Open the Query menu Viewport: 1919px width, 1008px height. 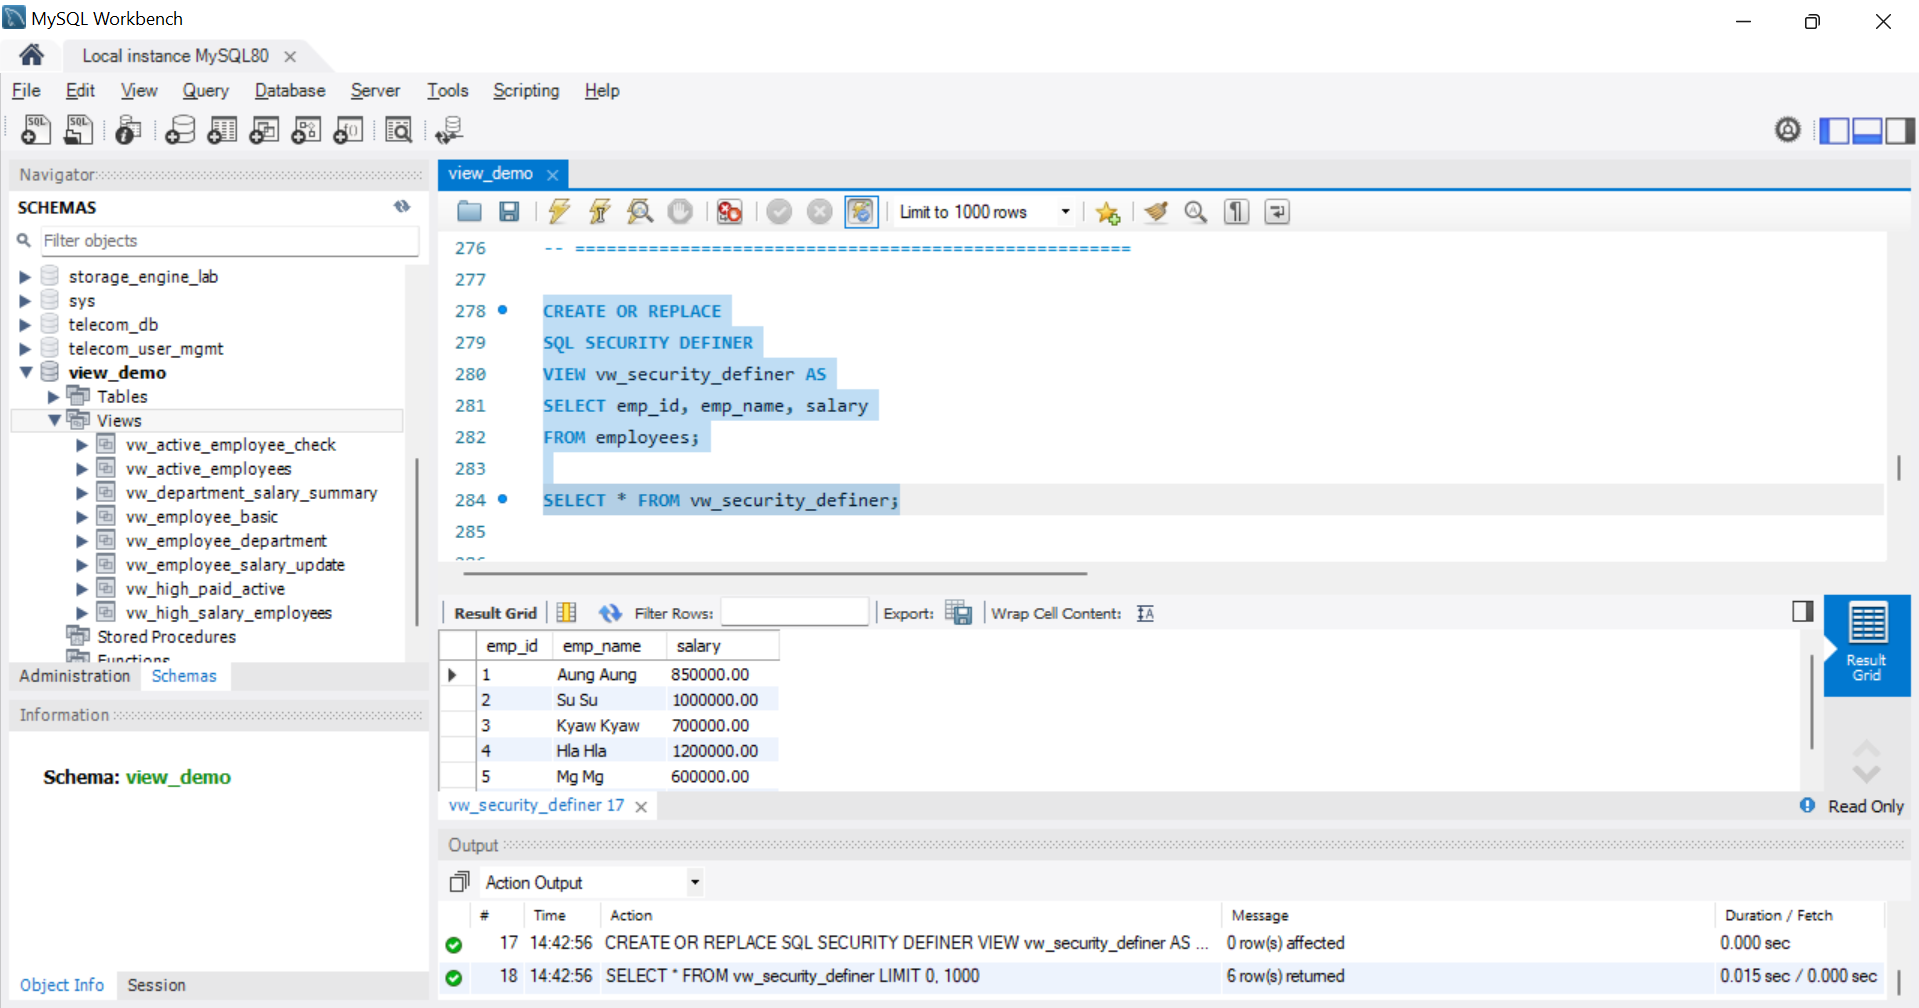pos(205,90)
